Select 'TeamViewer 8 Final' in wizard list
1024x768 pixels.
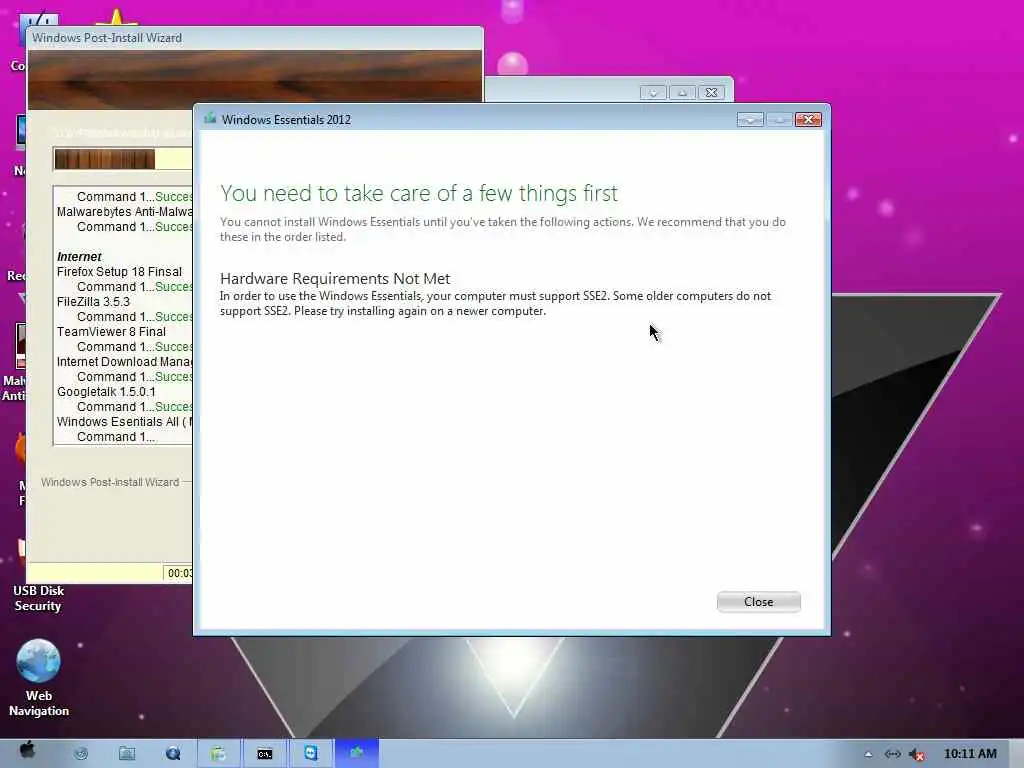click(x=111, y=332)
